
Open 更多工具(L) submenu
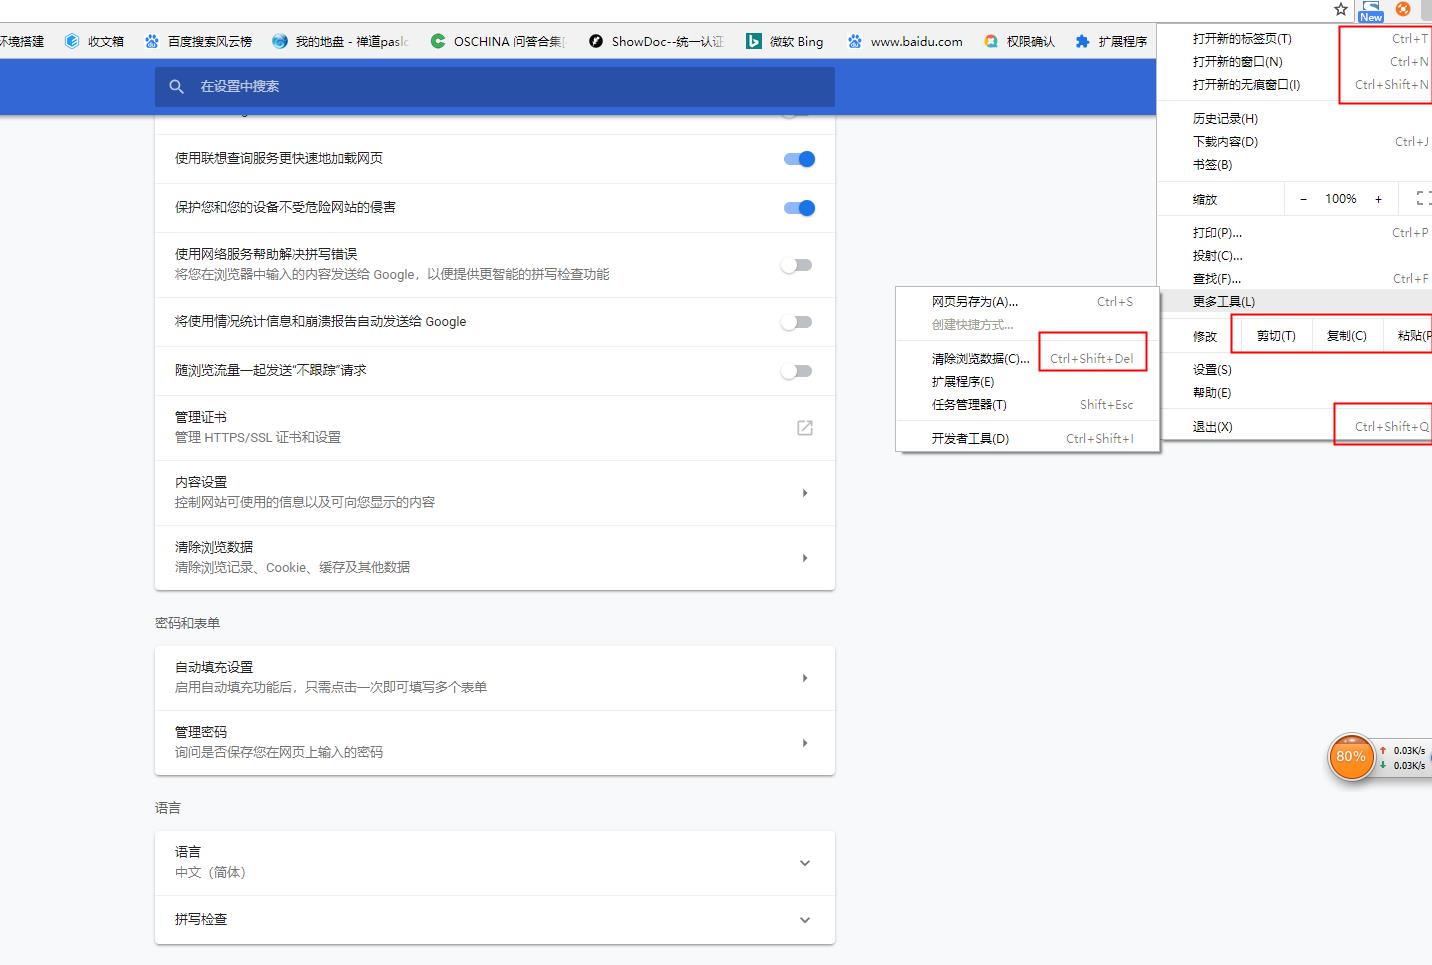click(1295, 301)
